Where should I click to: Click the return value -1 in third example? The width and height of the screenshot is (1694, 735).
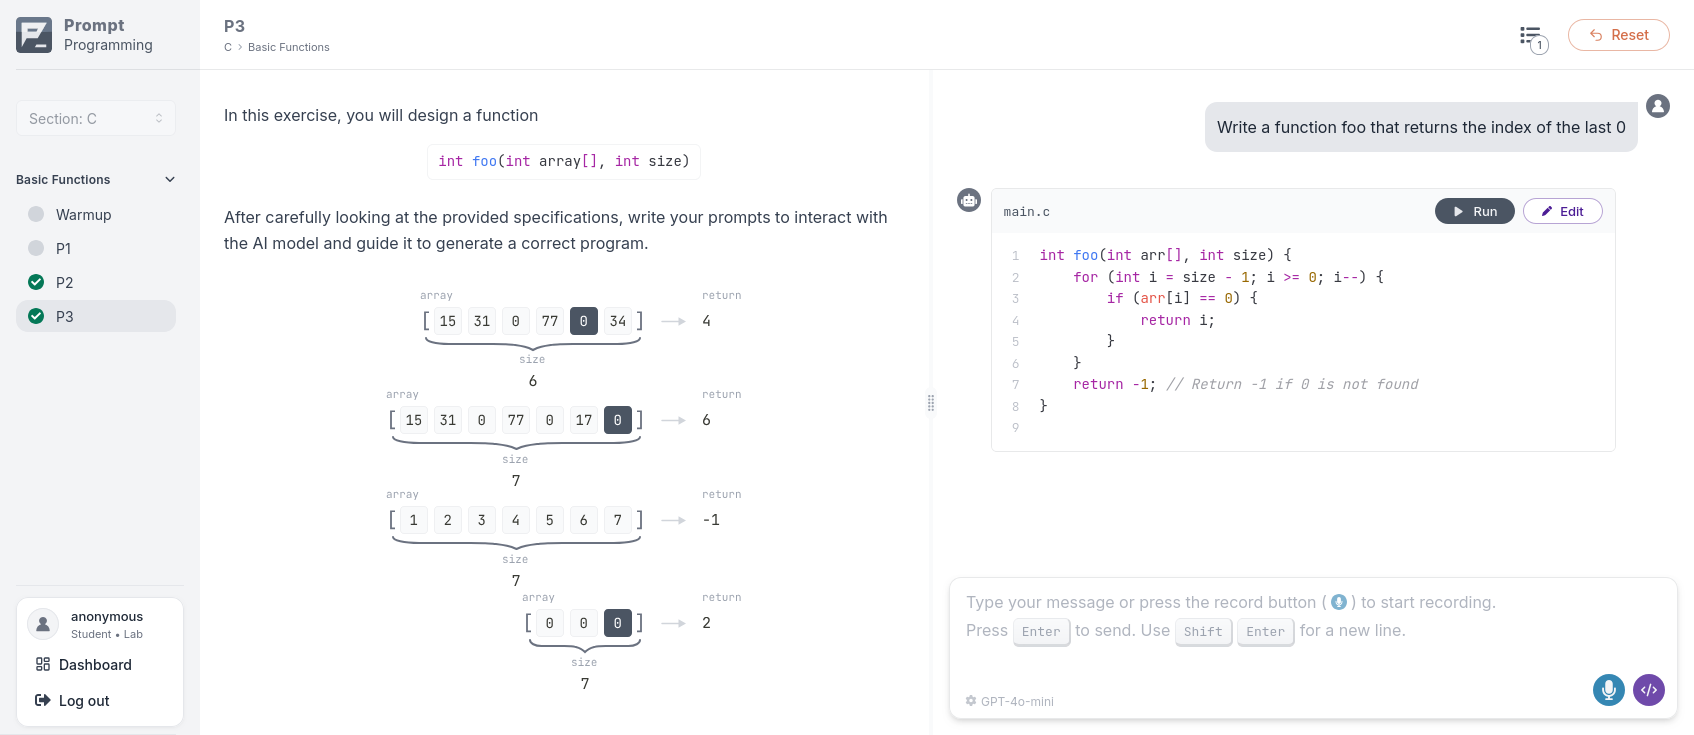(x=711, y=520)
